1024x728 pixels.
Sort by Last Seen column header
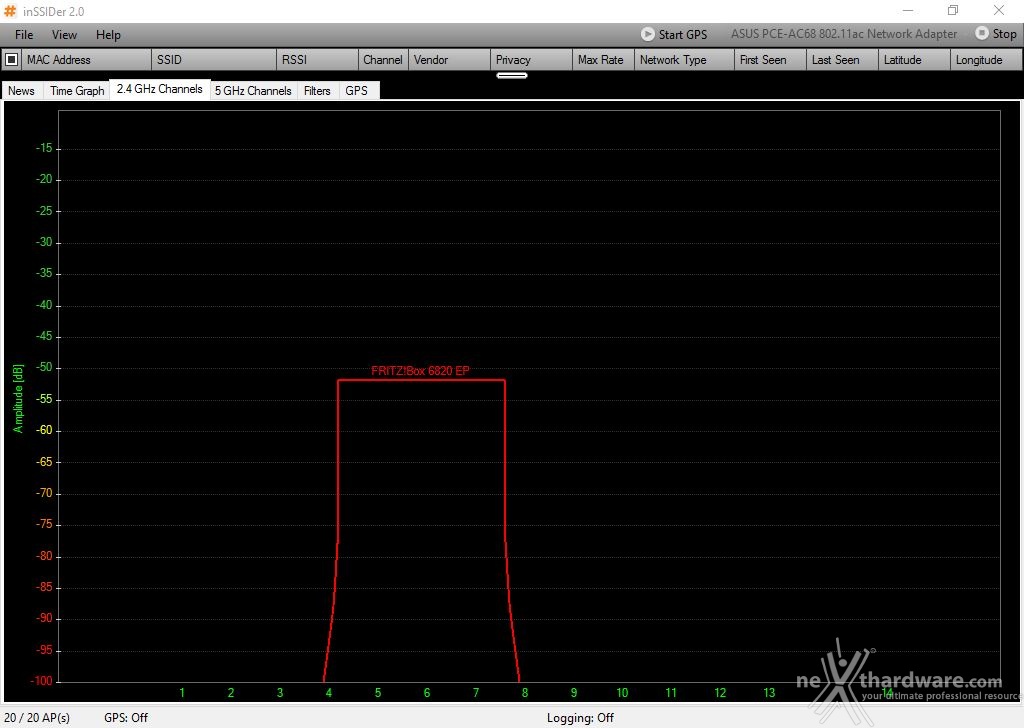pyautogui.click(x=842, y=59)
